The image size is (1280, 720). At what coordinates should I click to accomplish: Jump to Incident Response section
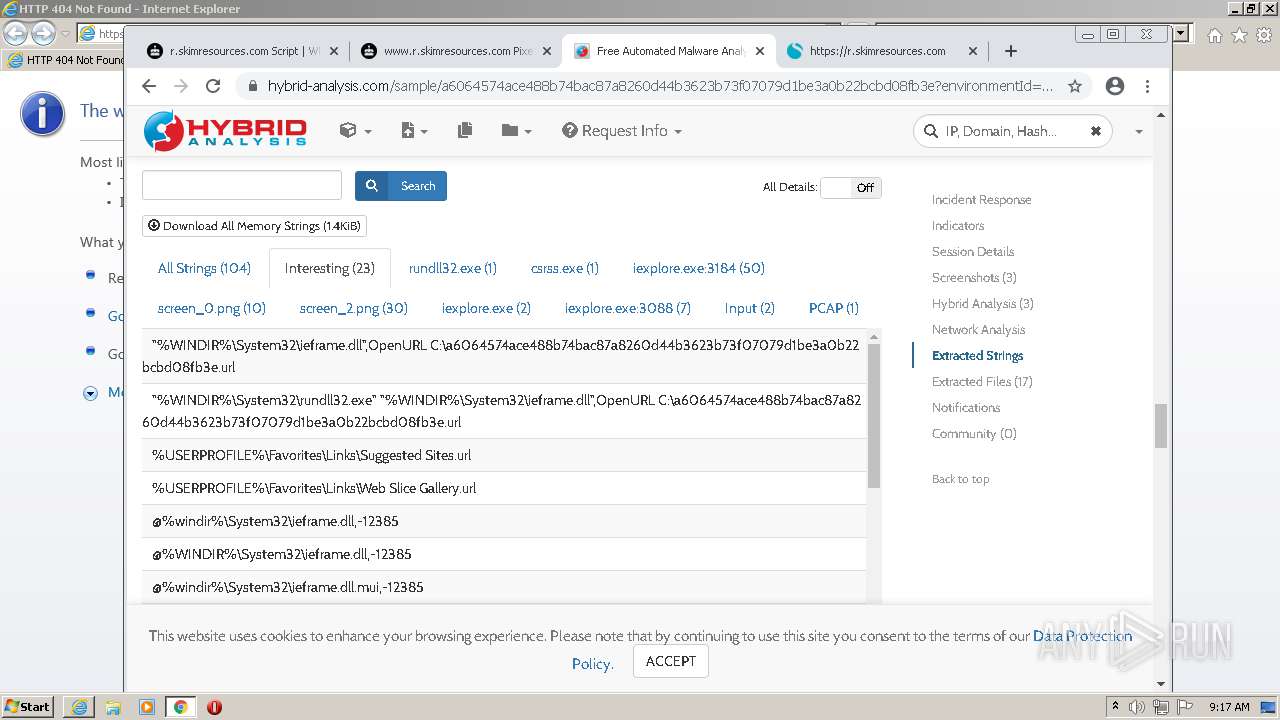(x=981, y=200)
